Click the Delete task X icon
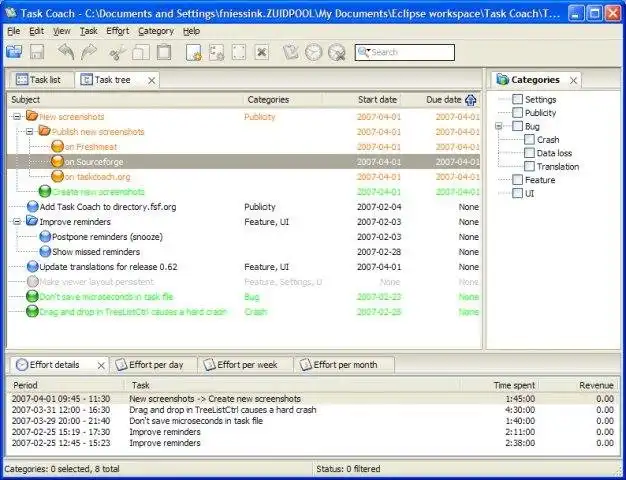This screenshot has height=480, width=626. 261,52
